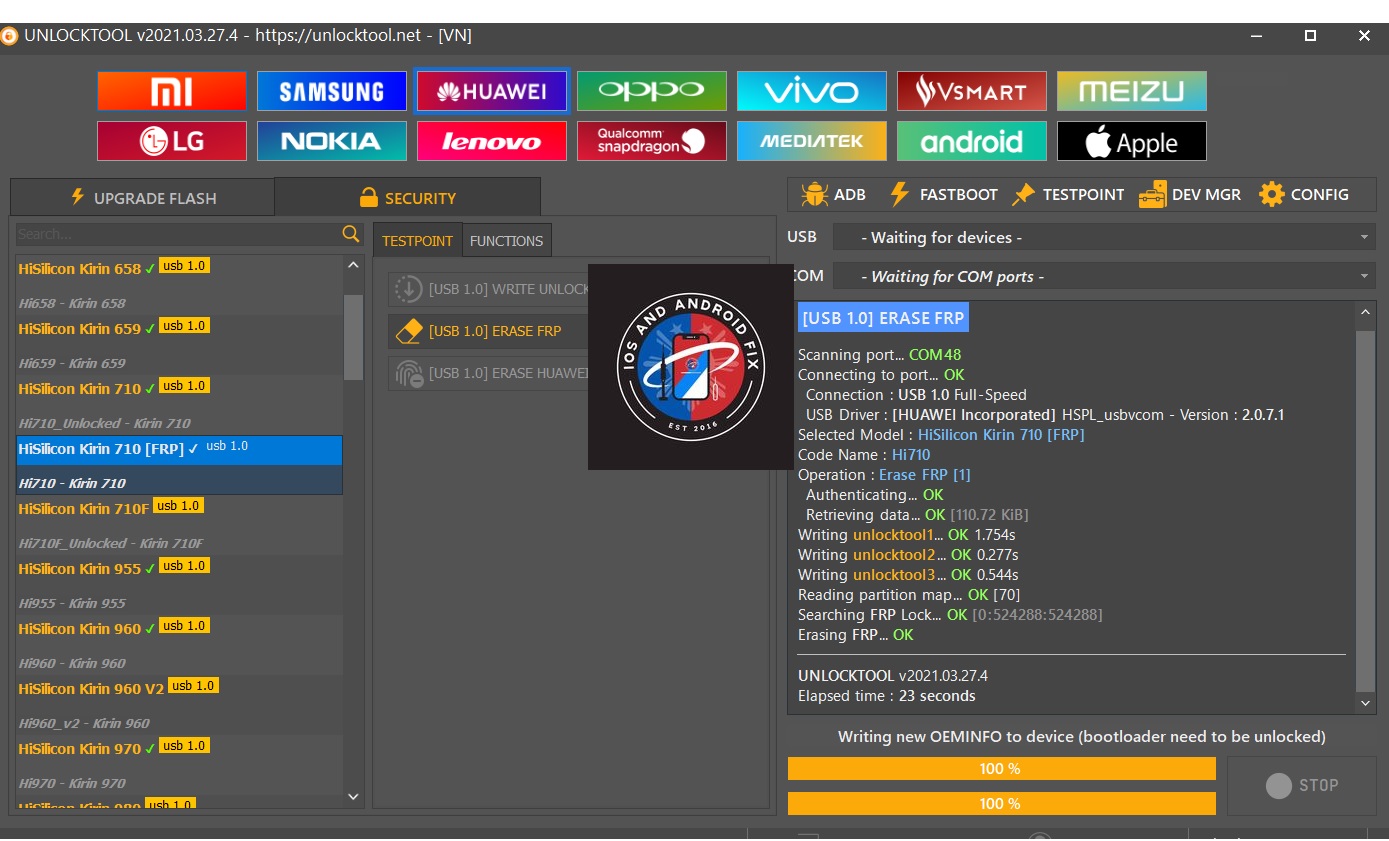Screen dimensions: 1389x841
Task: Click COM48 in the log
Action: point(935,355)
